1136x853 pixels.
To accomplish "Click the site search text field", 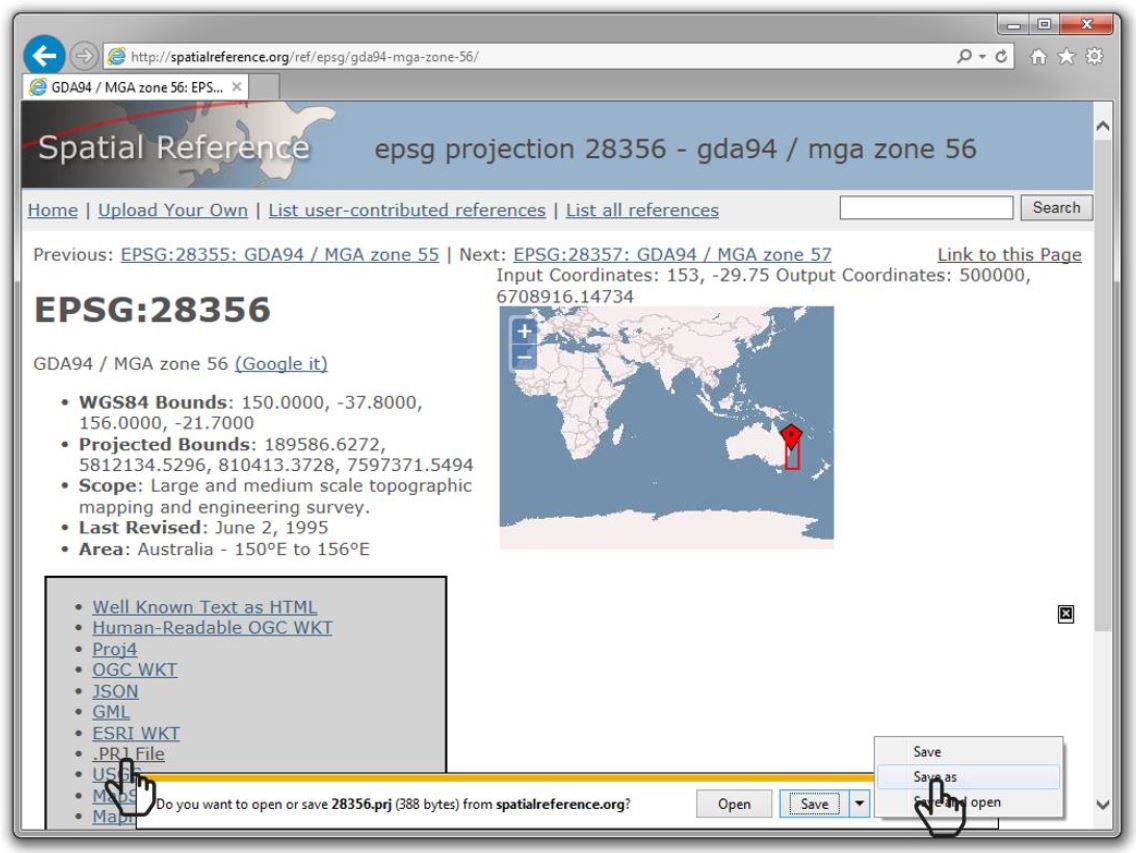I will tap(926, 207).
